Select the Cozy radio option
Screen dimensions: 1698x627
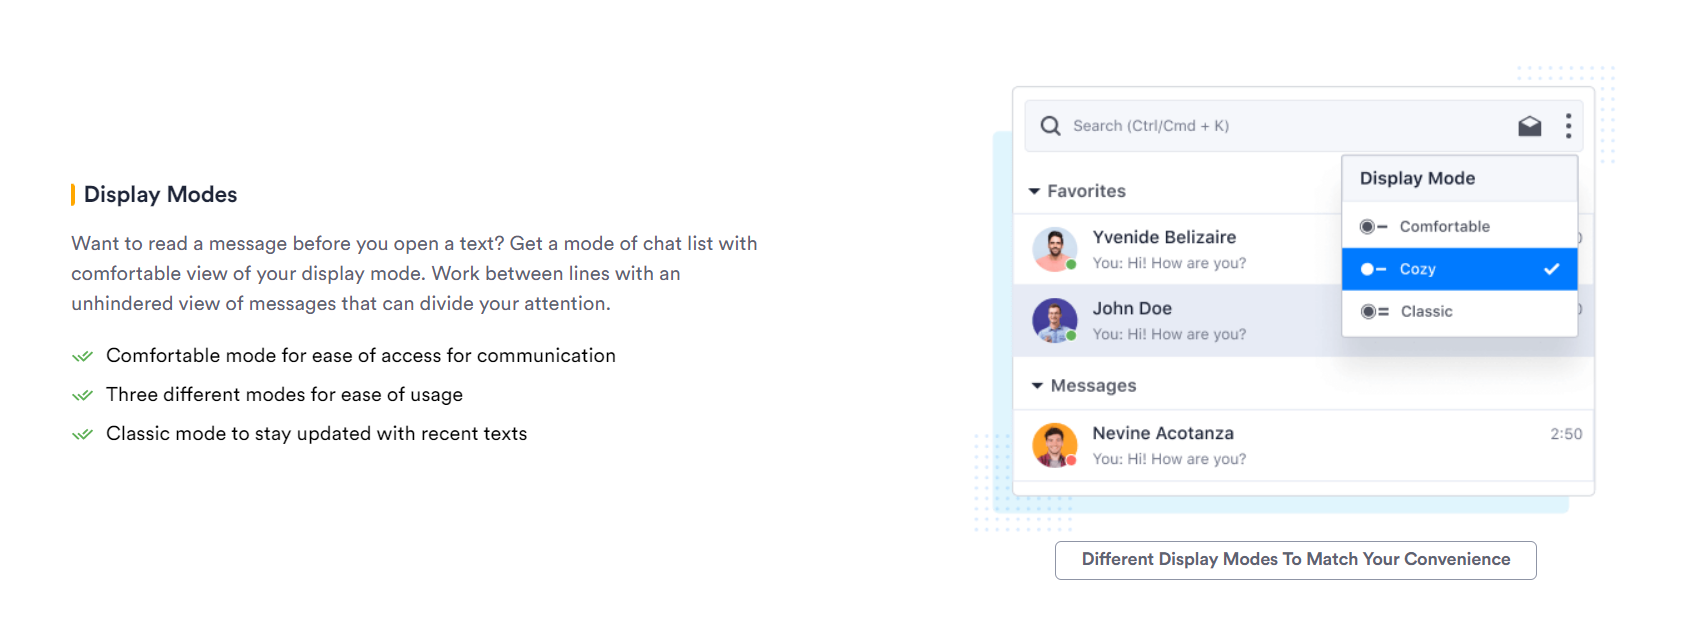(x=1460, y=269)
